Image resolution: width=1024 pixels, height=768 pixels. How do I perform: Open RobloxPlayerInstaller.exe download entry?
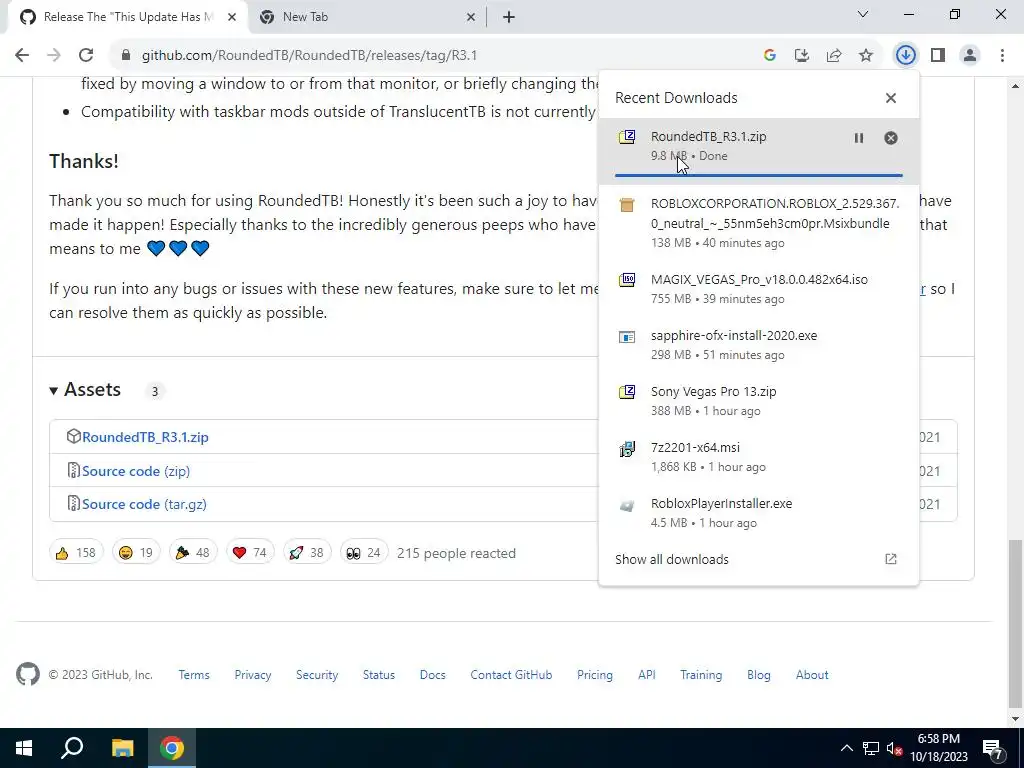(759, 513)
